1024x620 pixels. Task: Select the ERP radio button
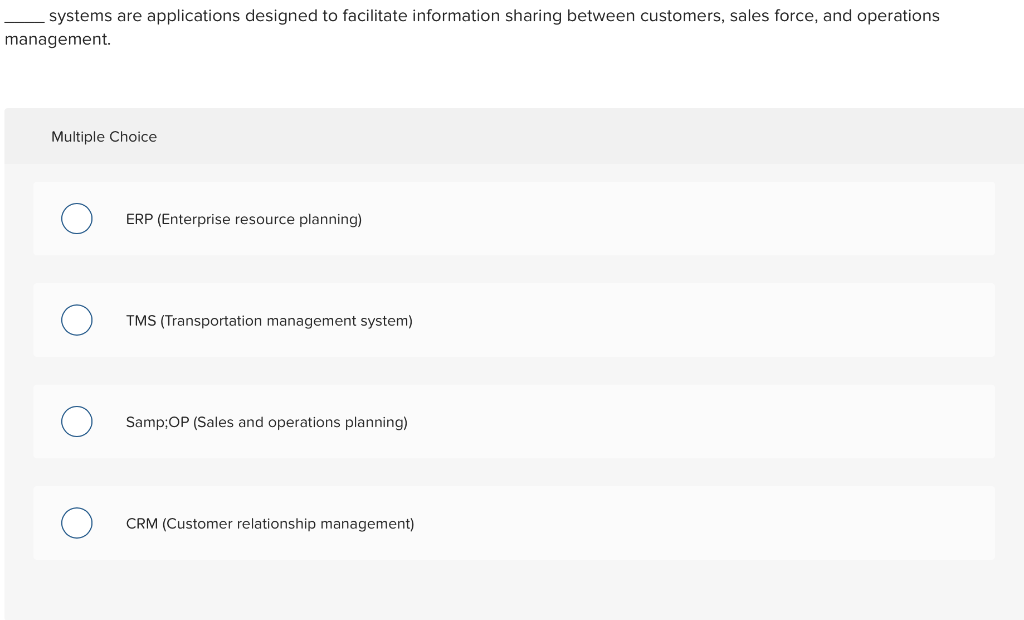click(x=77, y=218)
